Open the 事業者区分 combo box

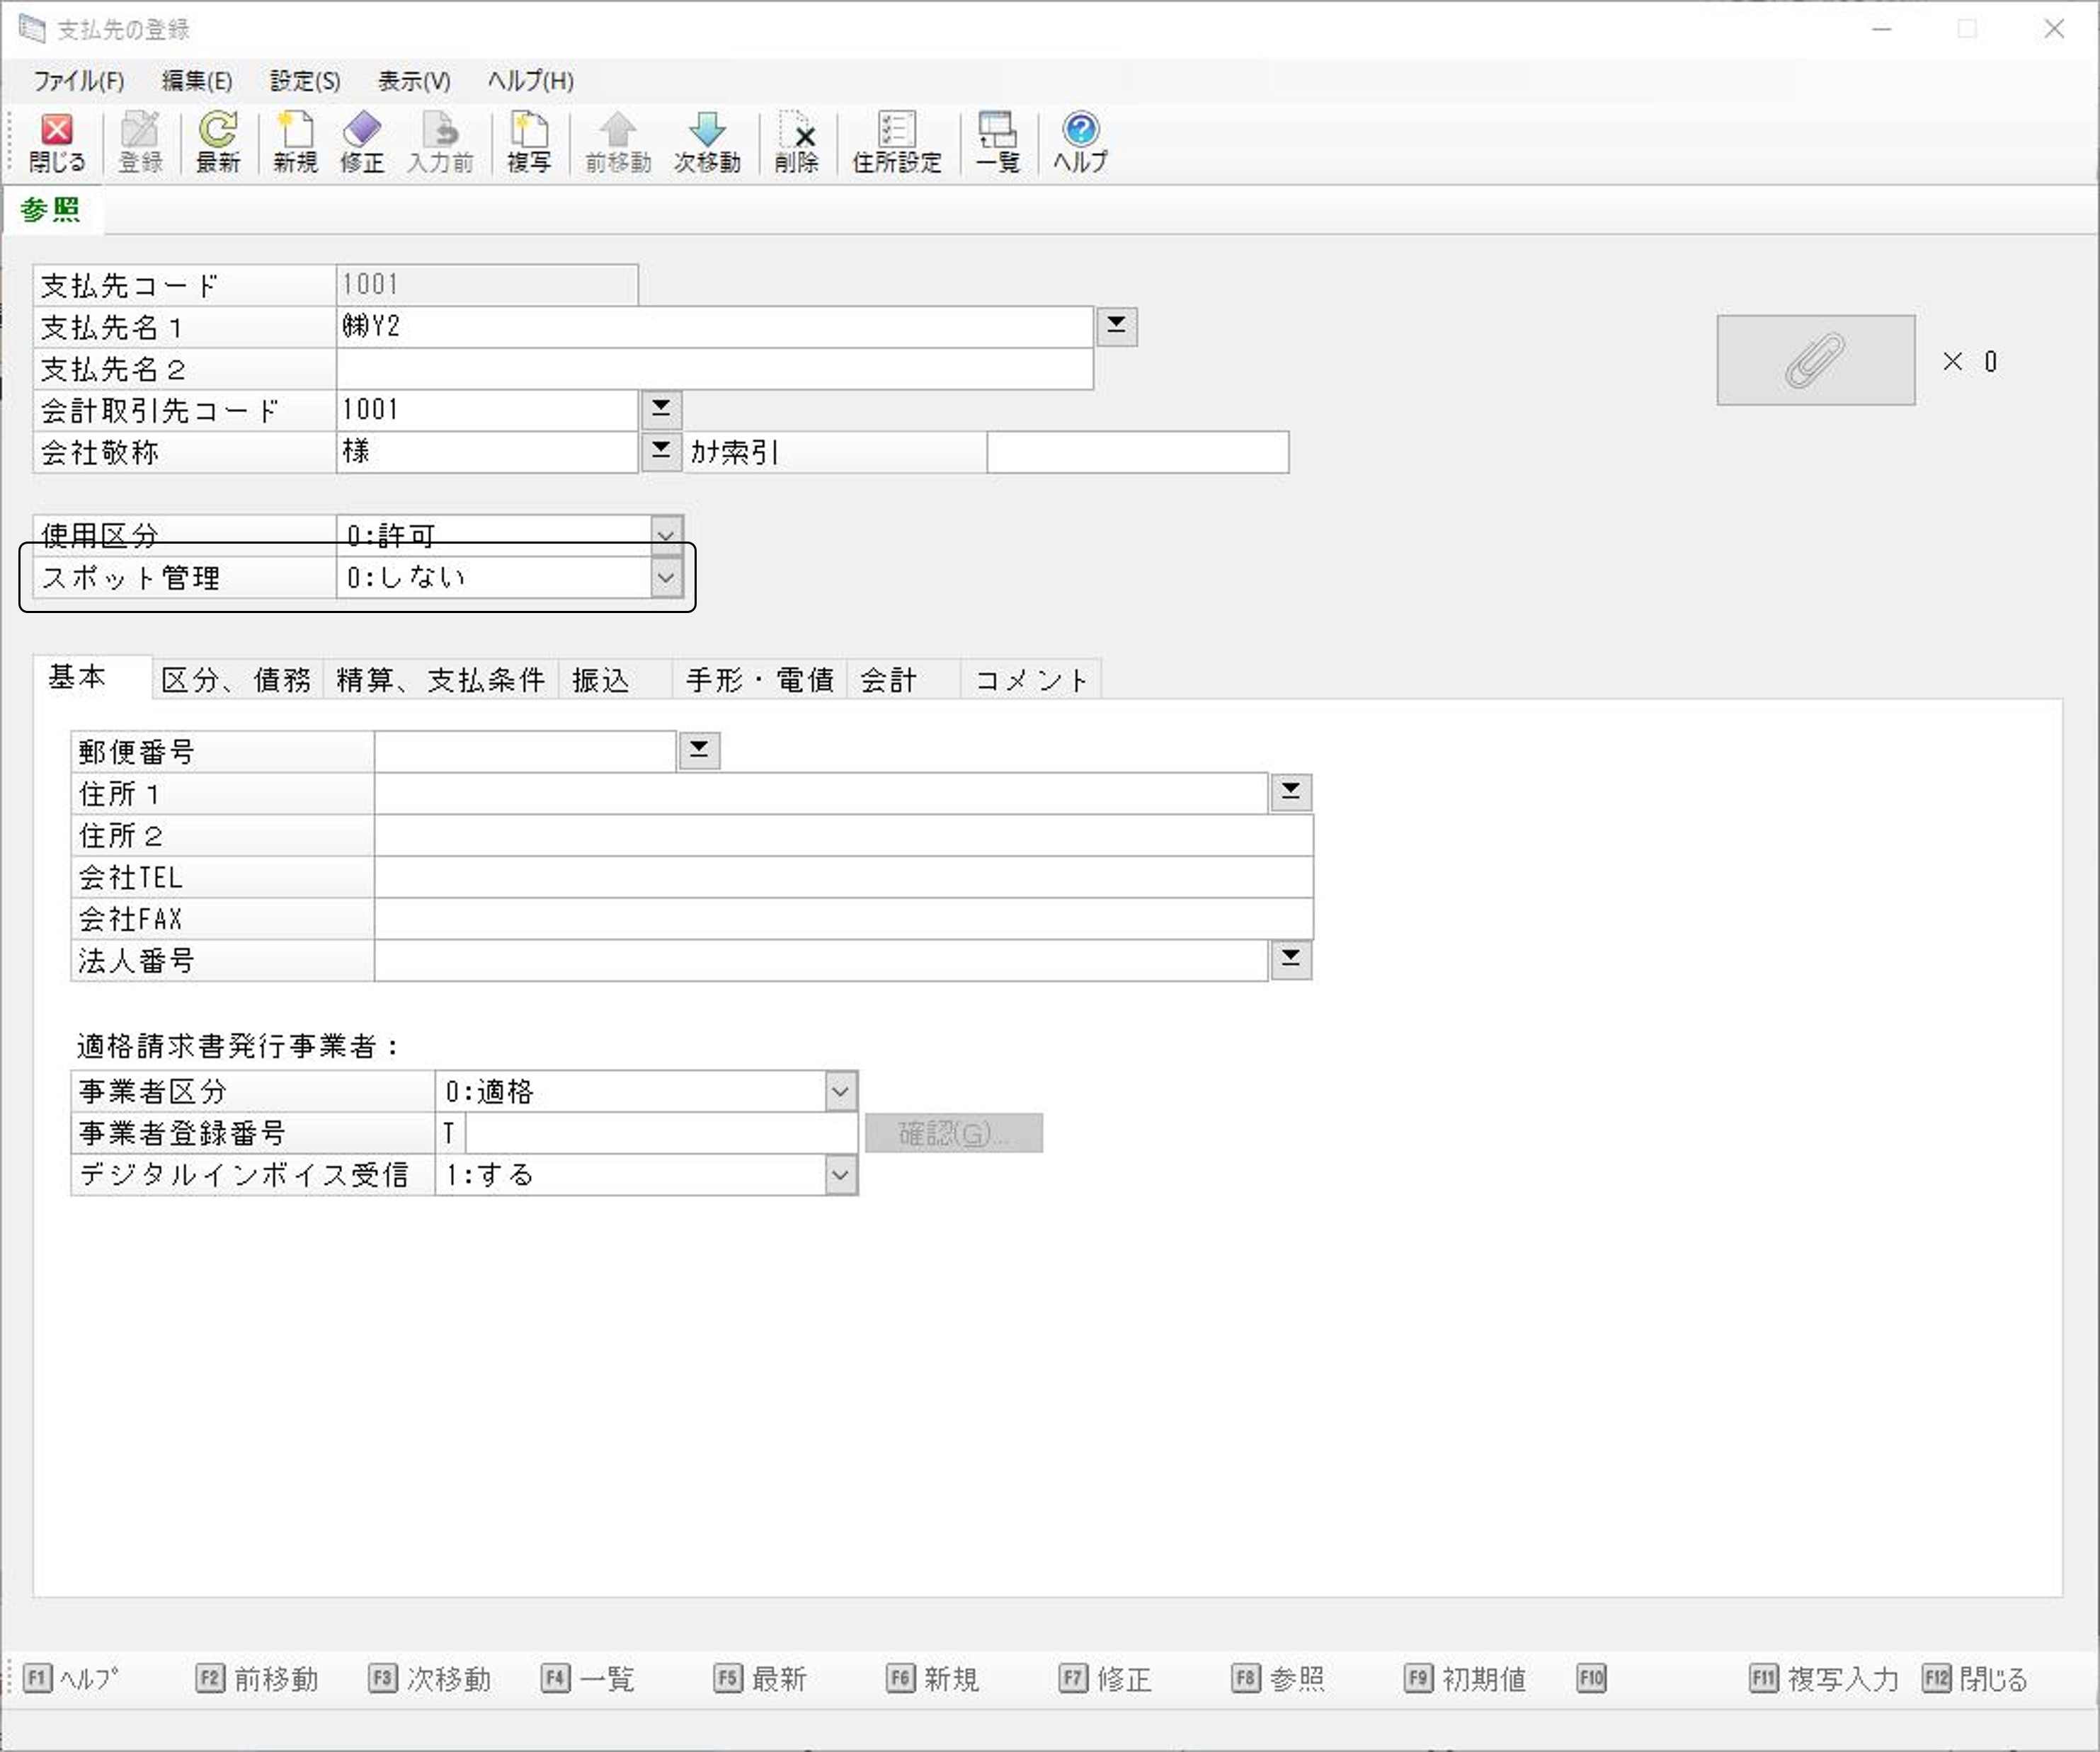point(840,1091)
